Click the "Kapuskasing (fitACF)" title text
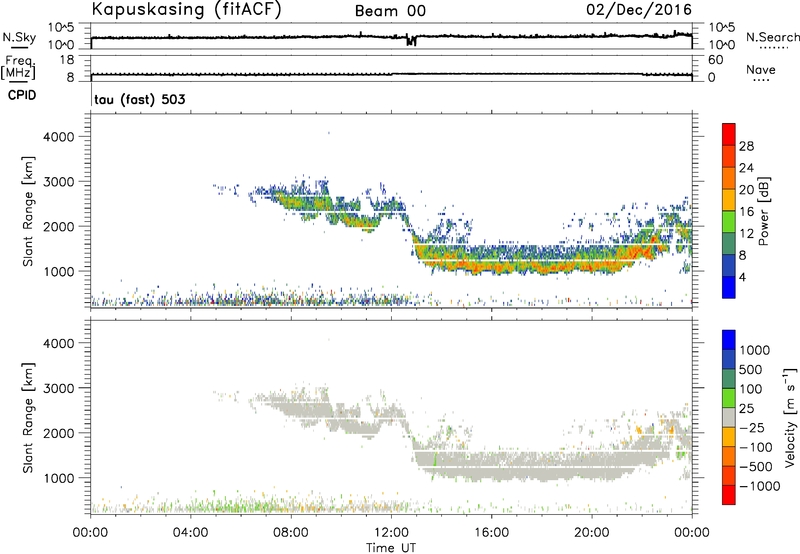The image size is (800, 554). click(x=186, y=9)
